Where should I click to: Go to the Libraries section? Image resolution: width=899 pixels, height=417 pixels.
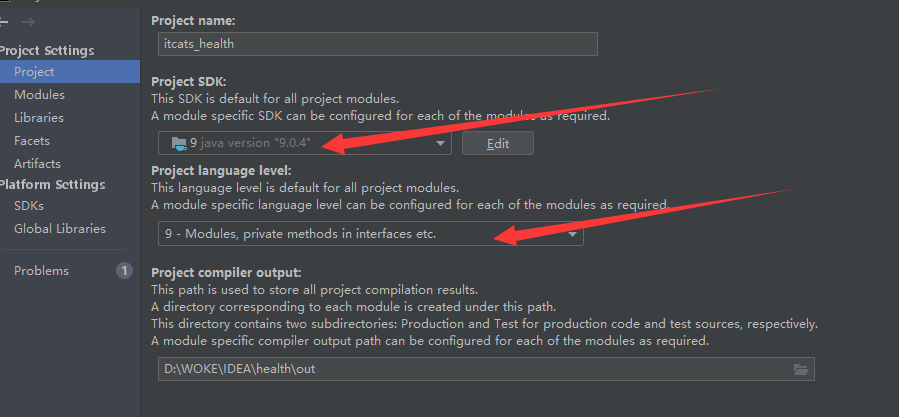click(39, 118)
